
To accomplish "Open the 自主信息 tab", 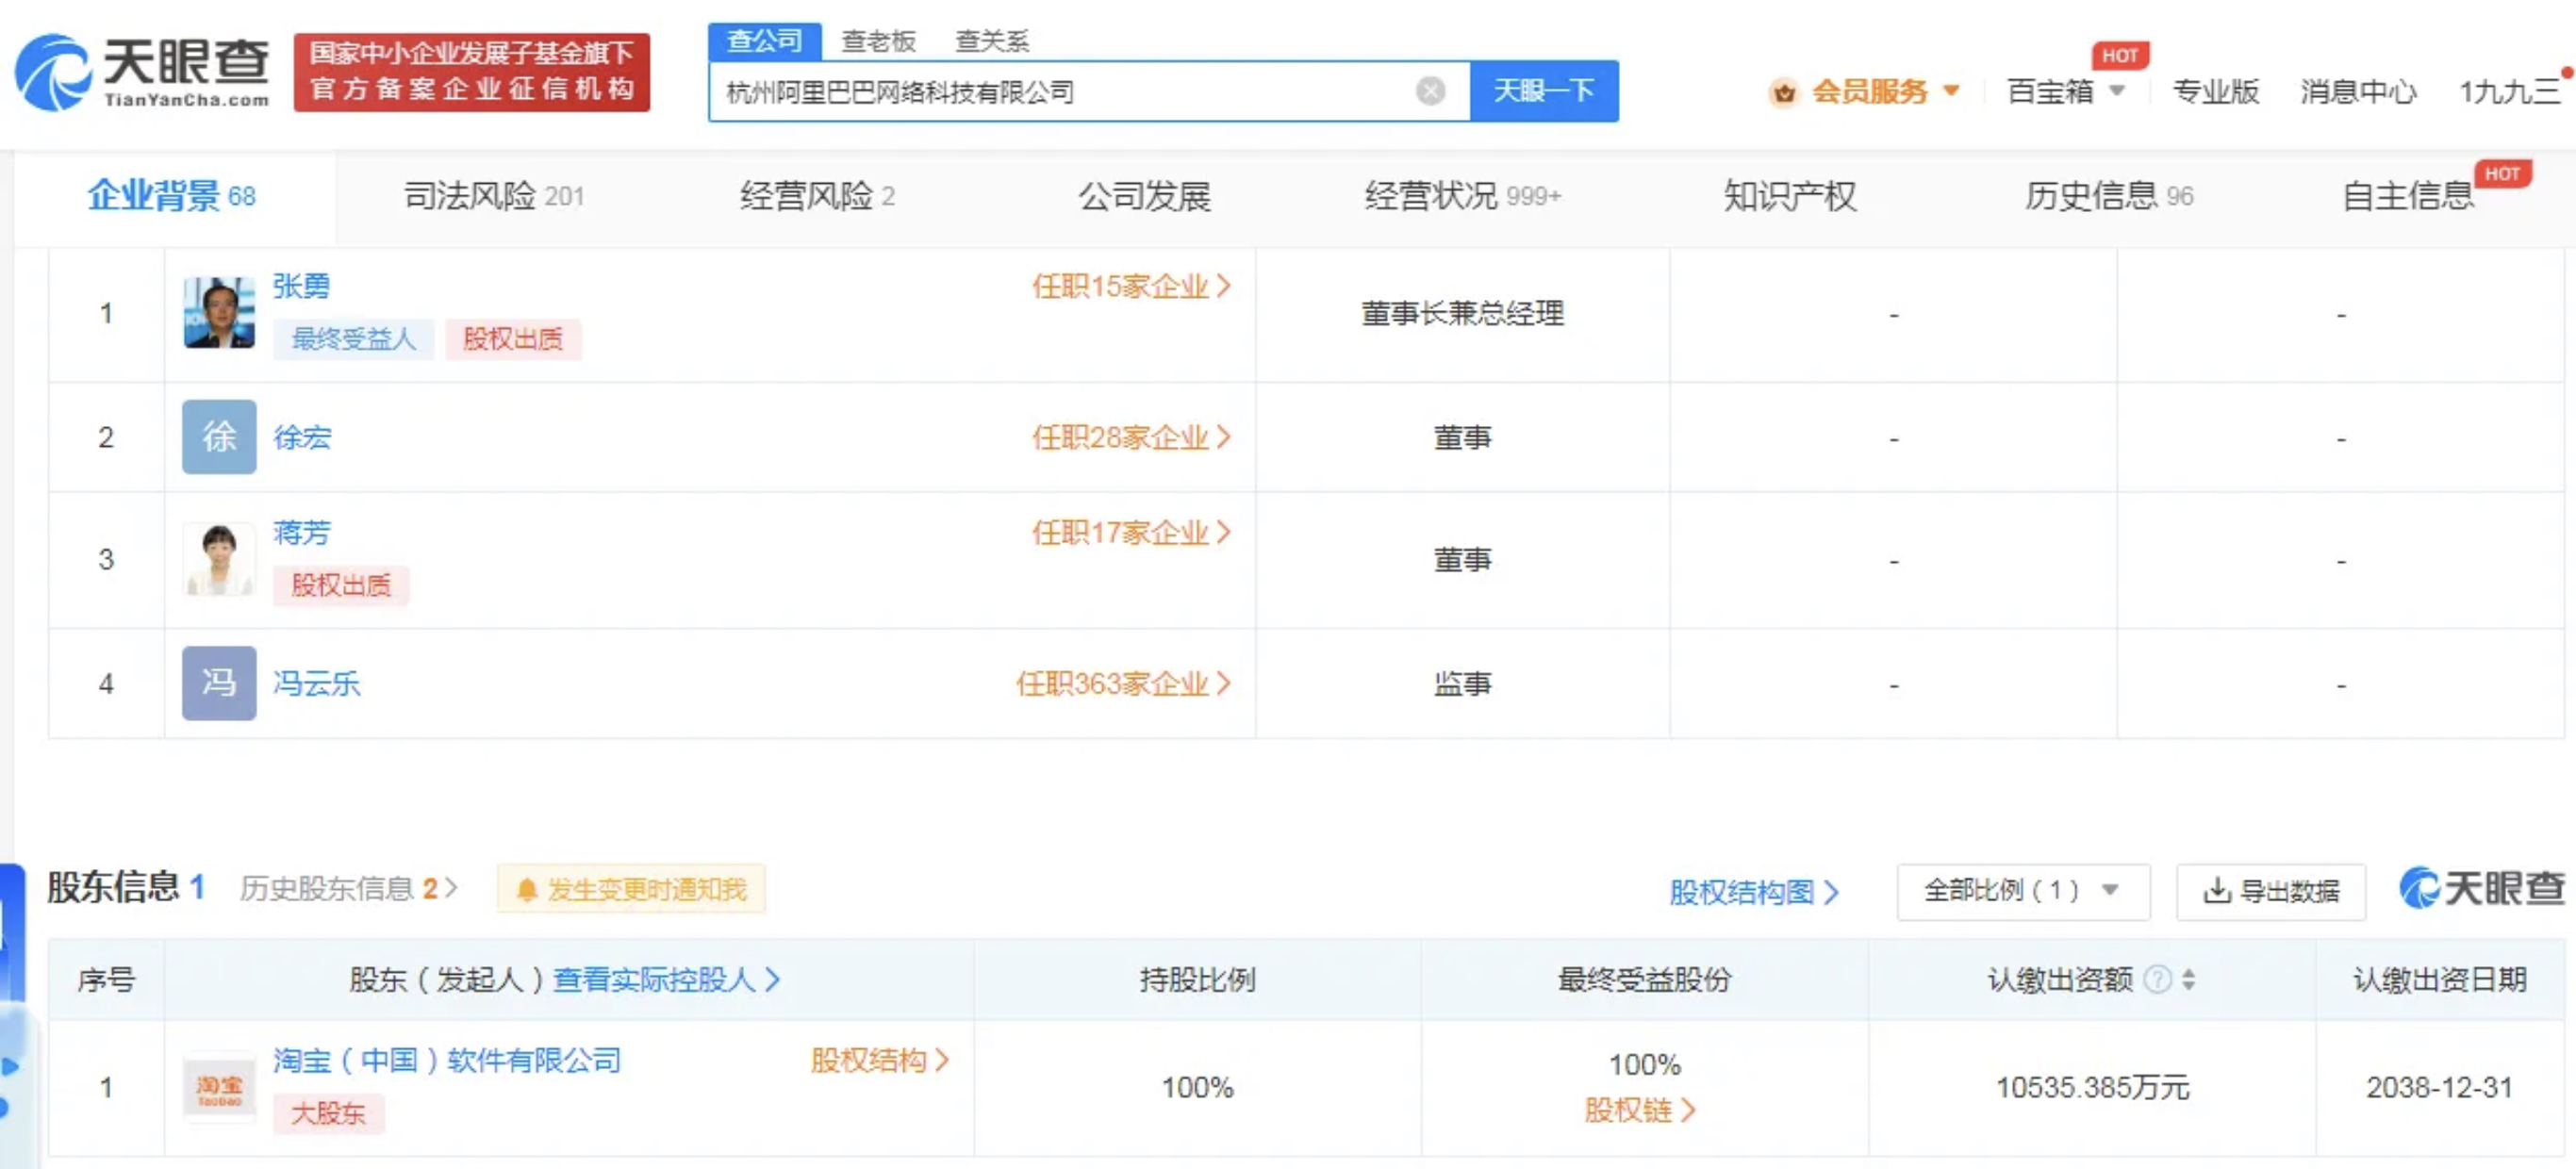I will [2407, 196].
